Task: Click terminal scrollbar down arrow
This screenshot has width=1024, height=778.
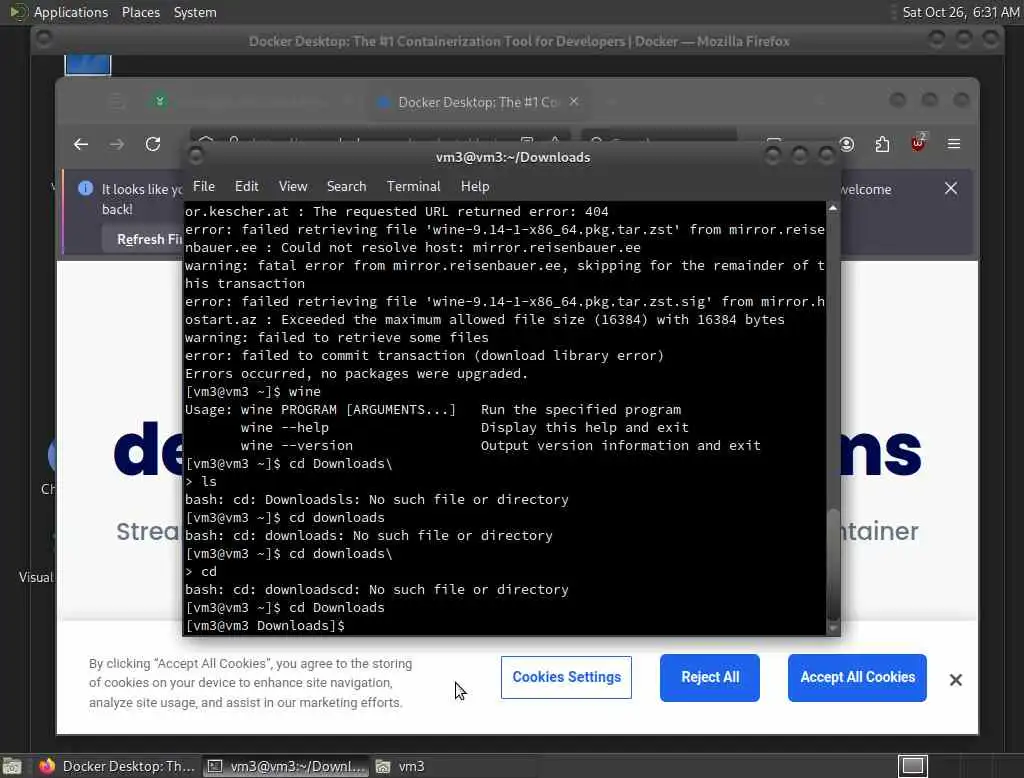Action: pyautogui.click(x=833, y=628)
